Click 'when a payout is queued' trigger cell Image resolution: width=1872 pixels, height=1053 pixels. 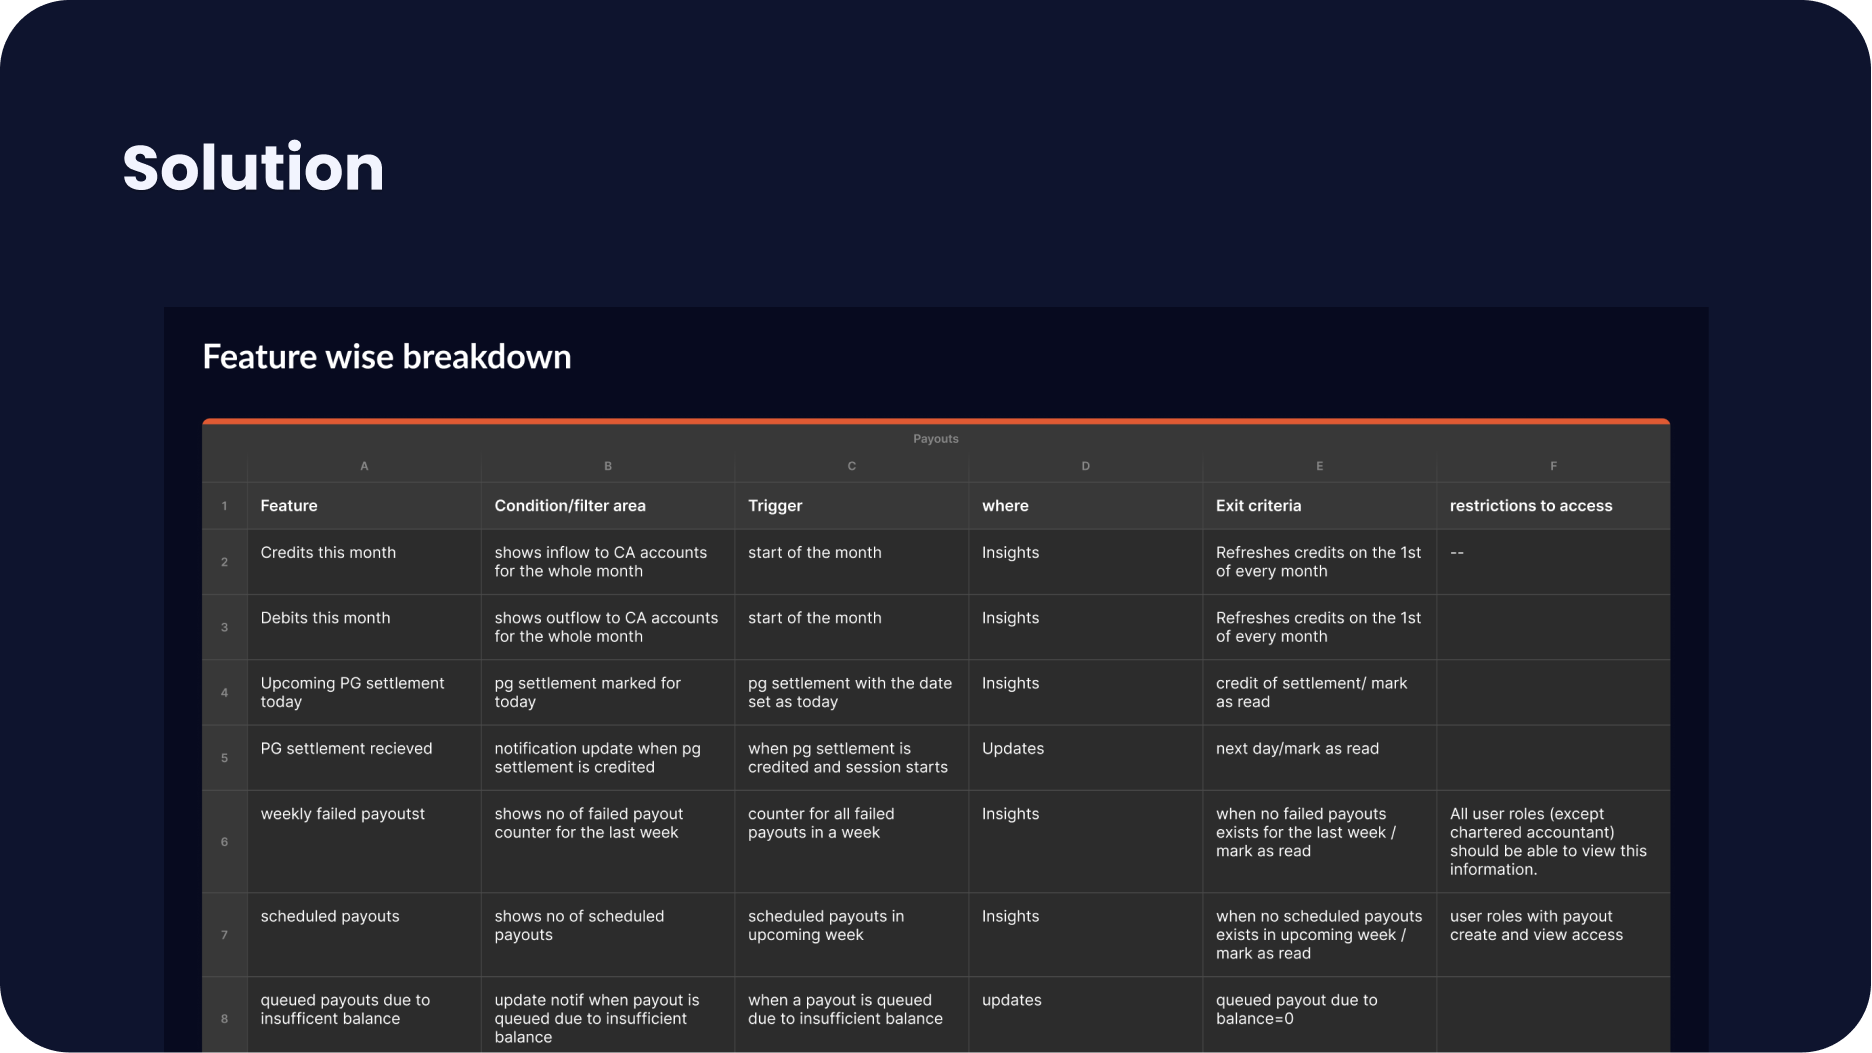click(x=851, y=1015)
